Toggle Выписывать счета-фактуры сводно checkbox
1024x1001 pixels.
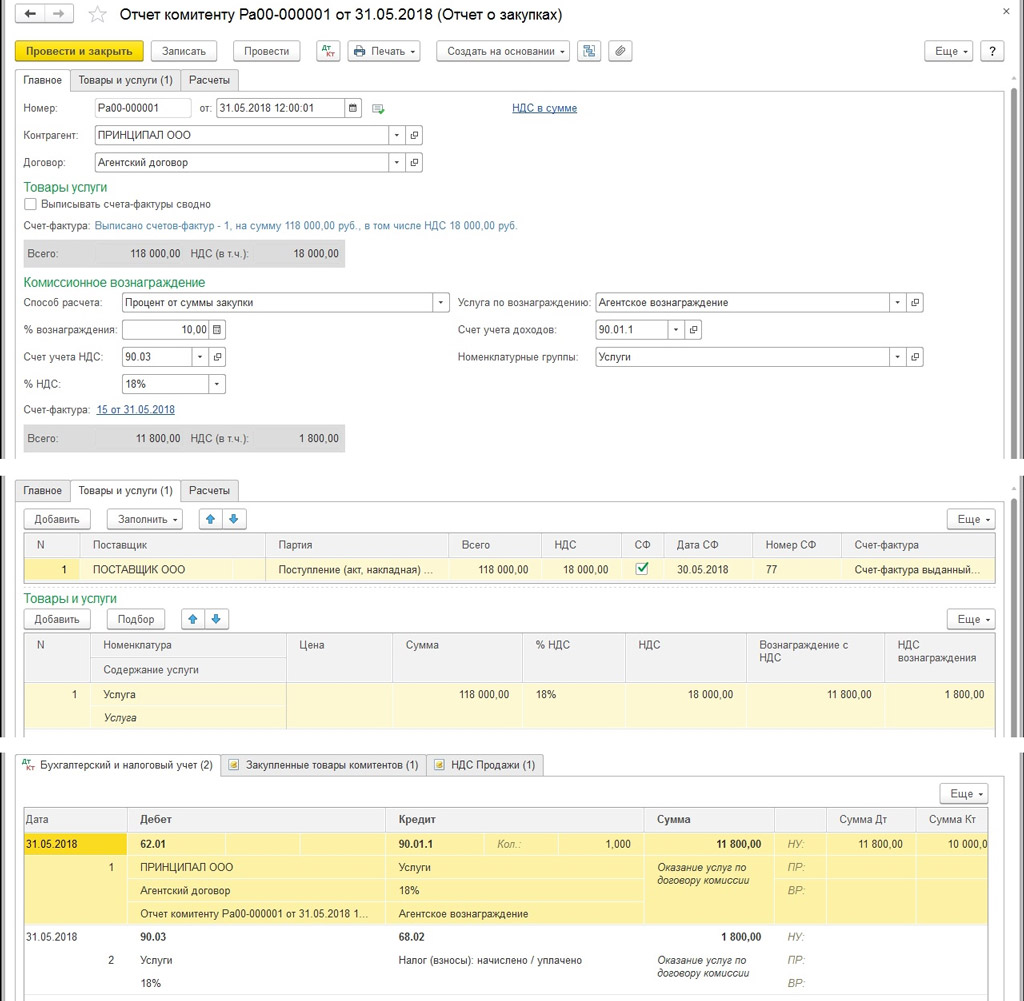(30, 204)
